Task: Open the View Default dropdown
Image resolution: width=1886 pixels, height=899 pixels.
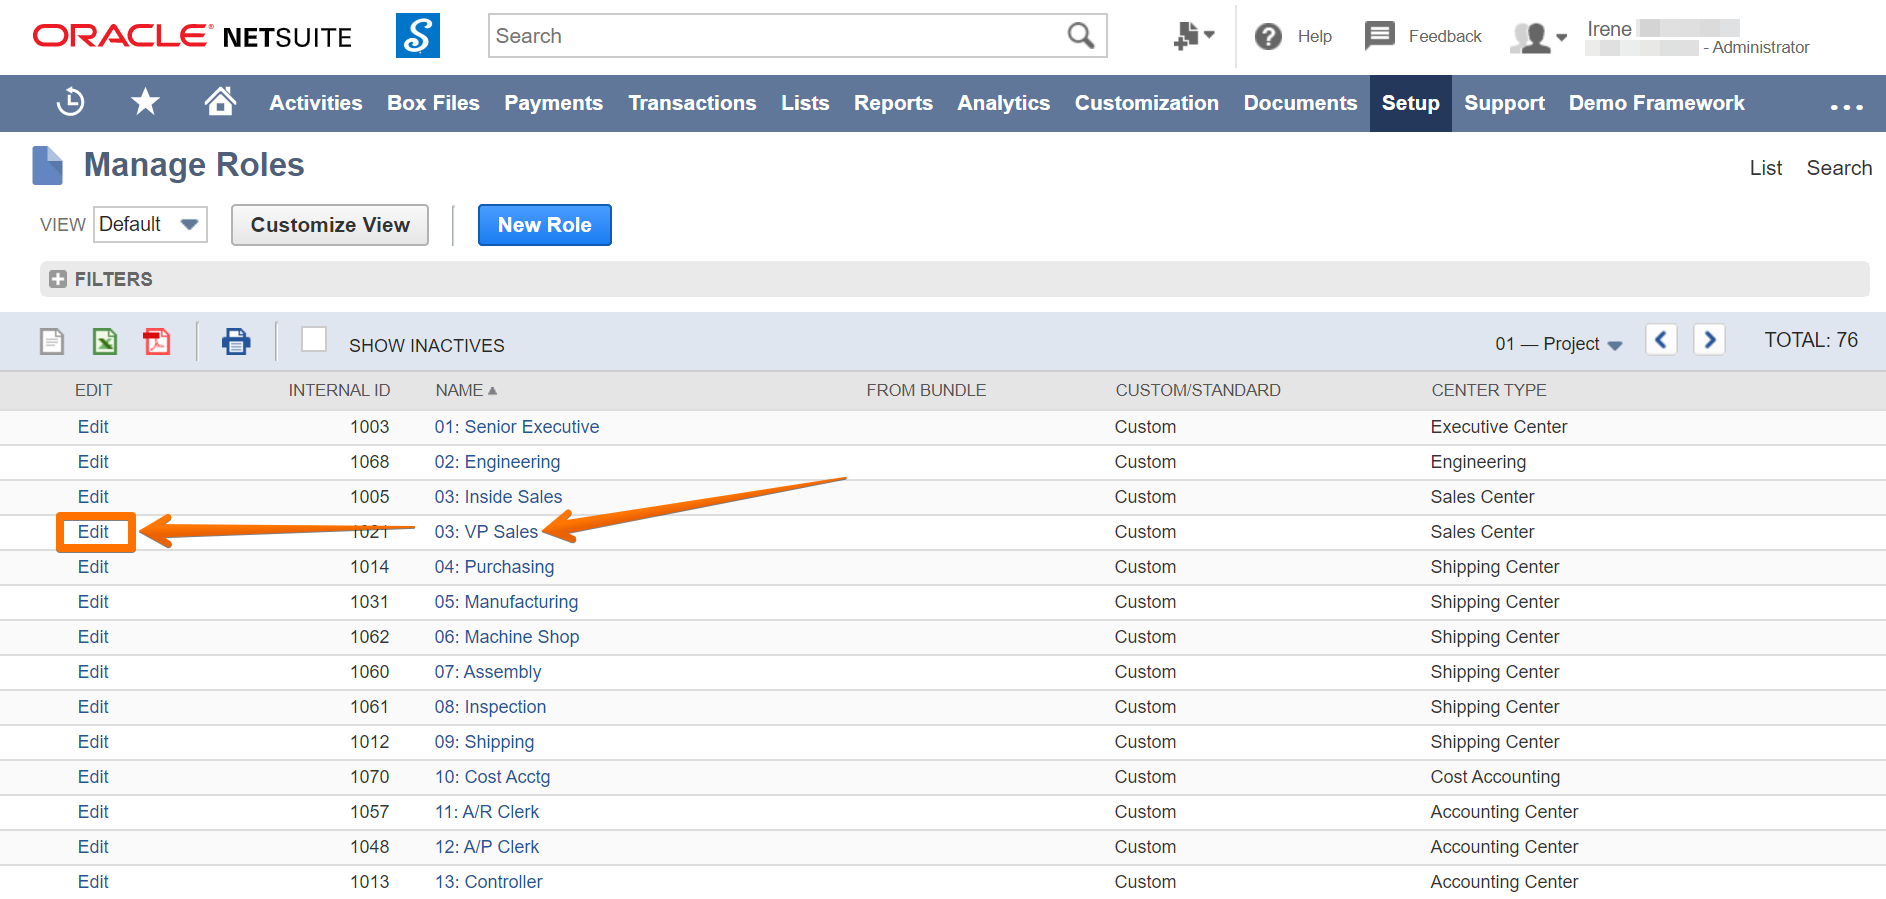Action: 150,224
